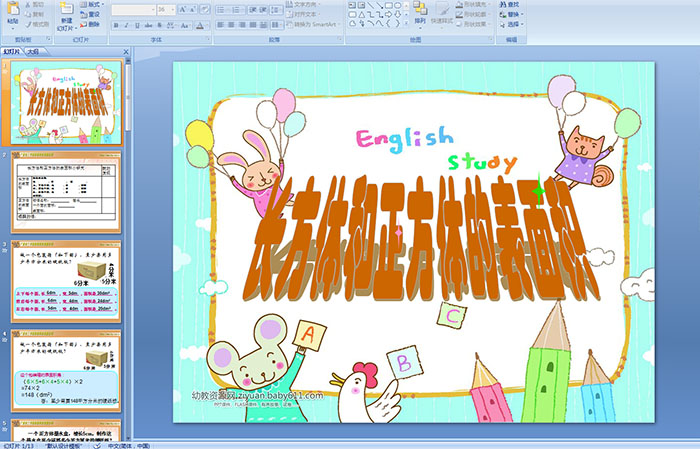This screenshot has width=700, height=449.
Task: Click the Copy (复制) icon
Action: click(28, 14)
